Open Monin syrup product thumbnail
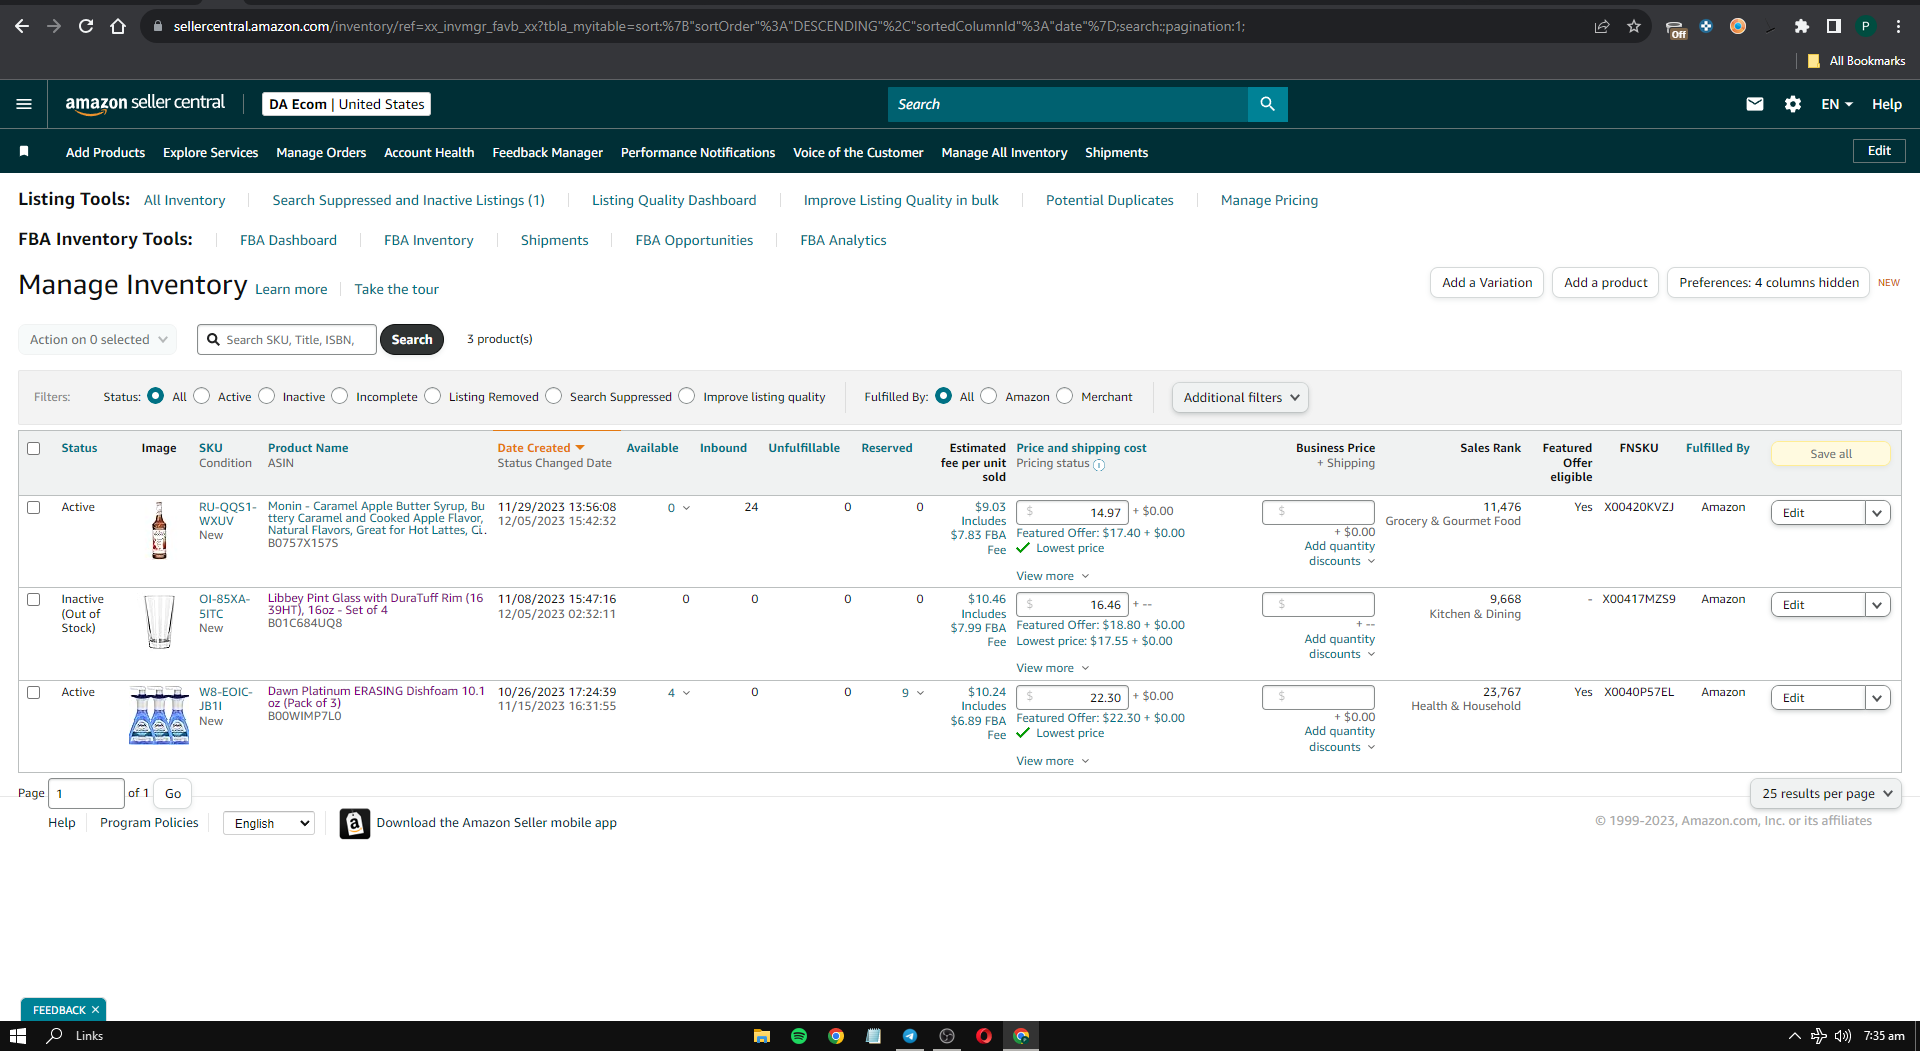1920x1051 pixels. click(x=159, y=530)
